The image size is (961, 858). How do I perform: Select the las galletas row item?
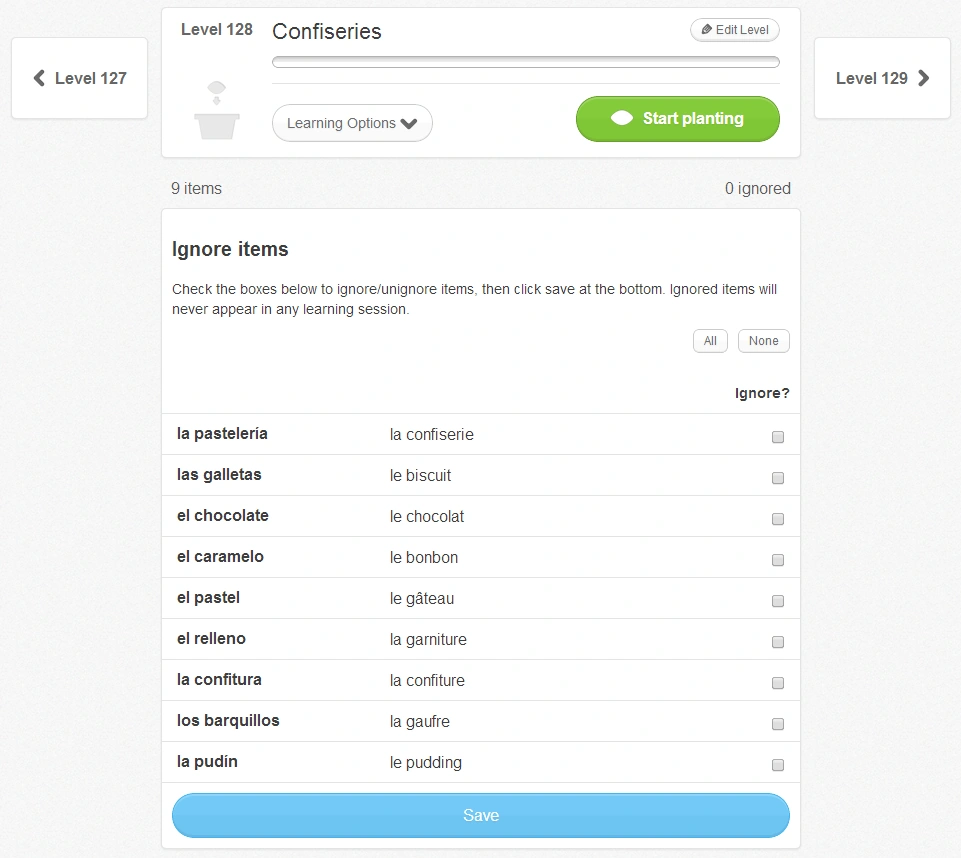click(220, 475)
